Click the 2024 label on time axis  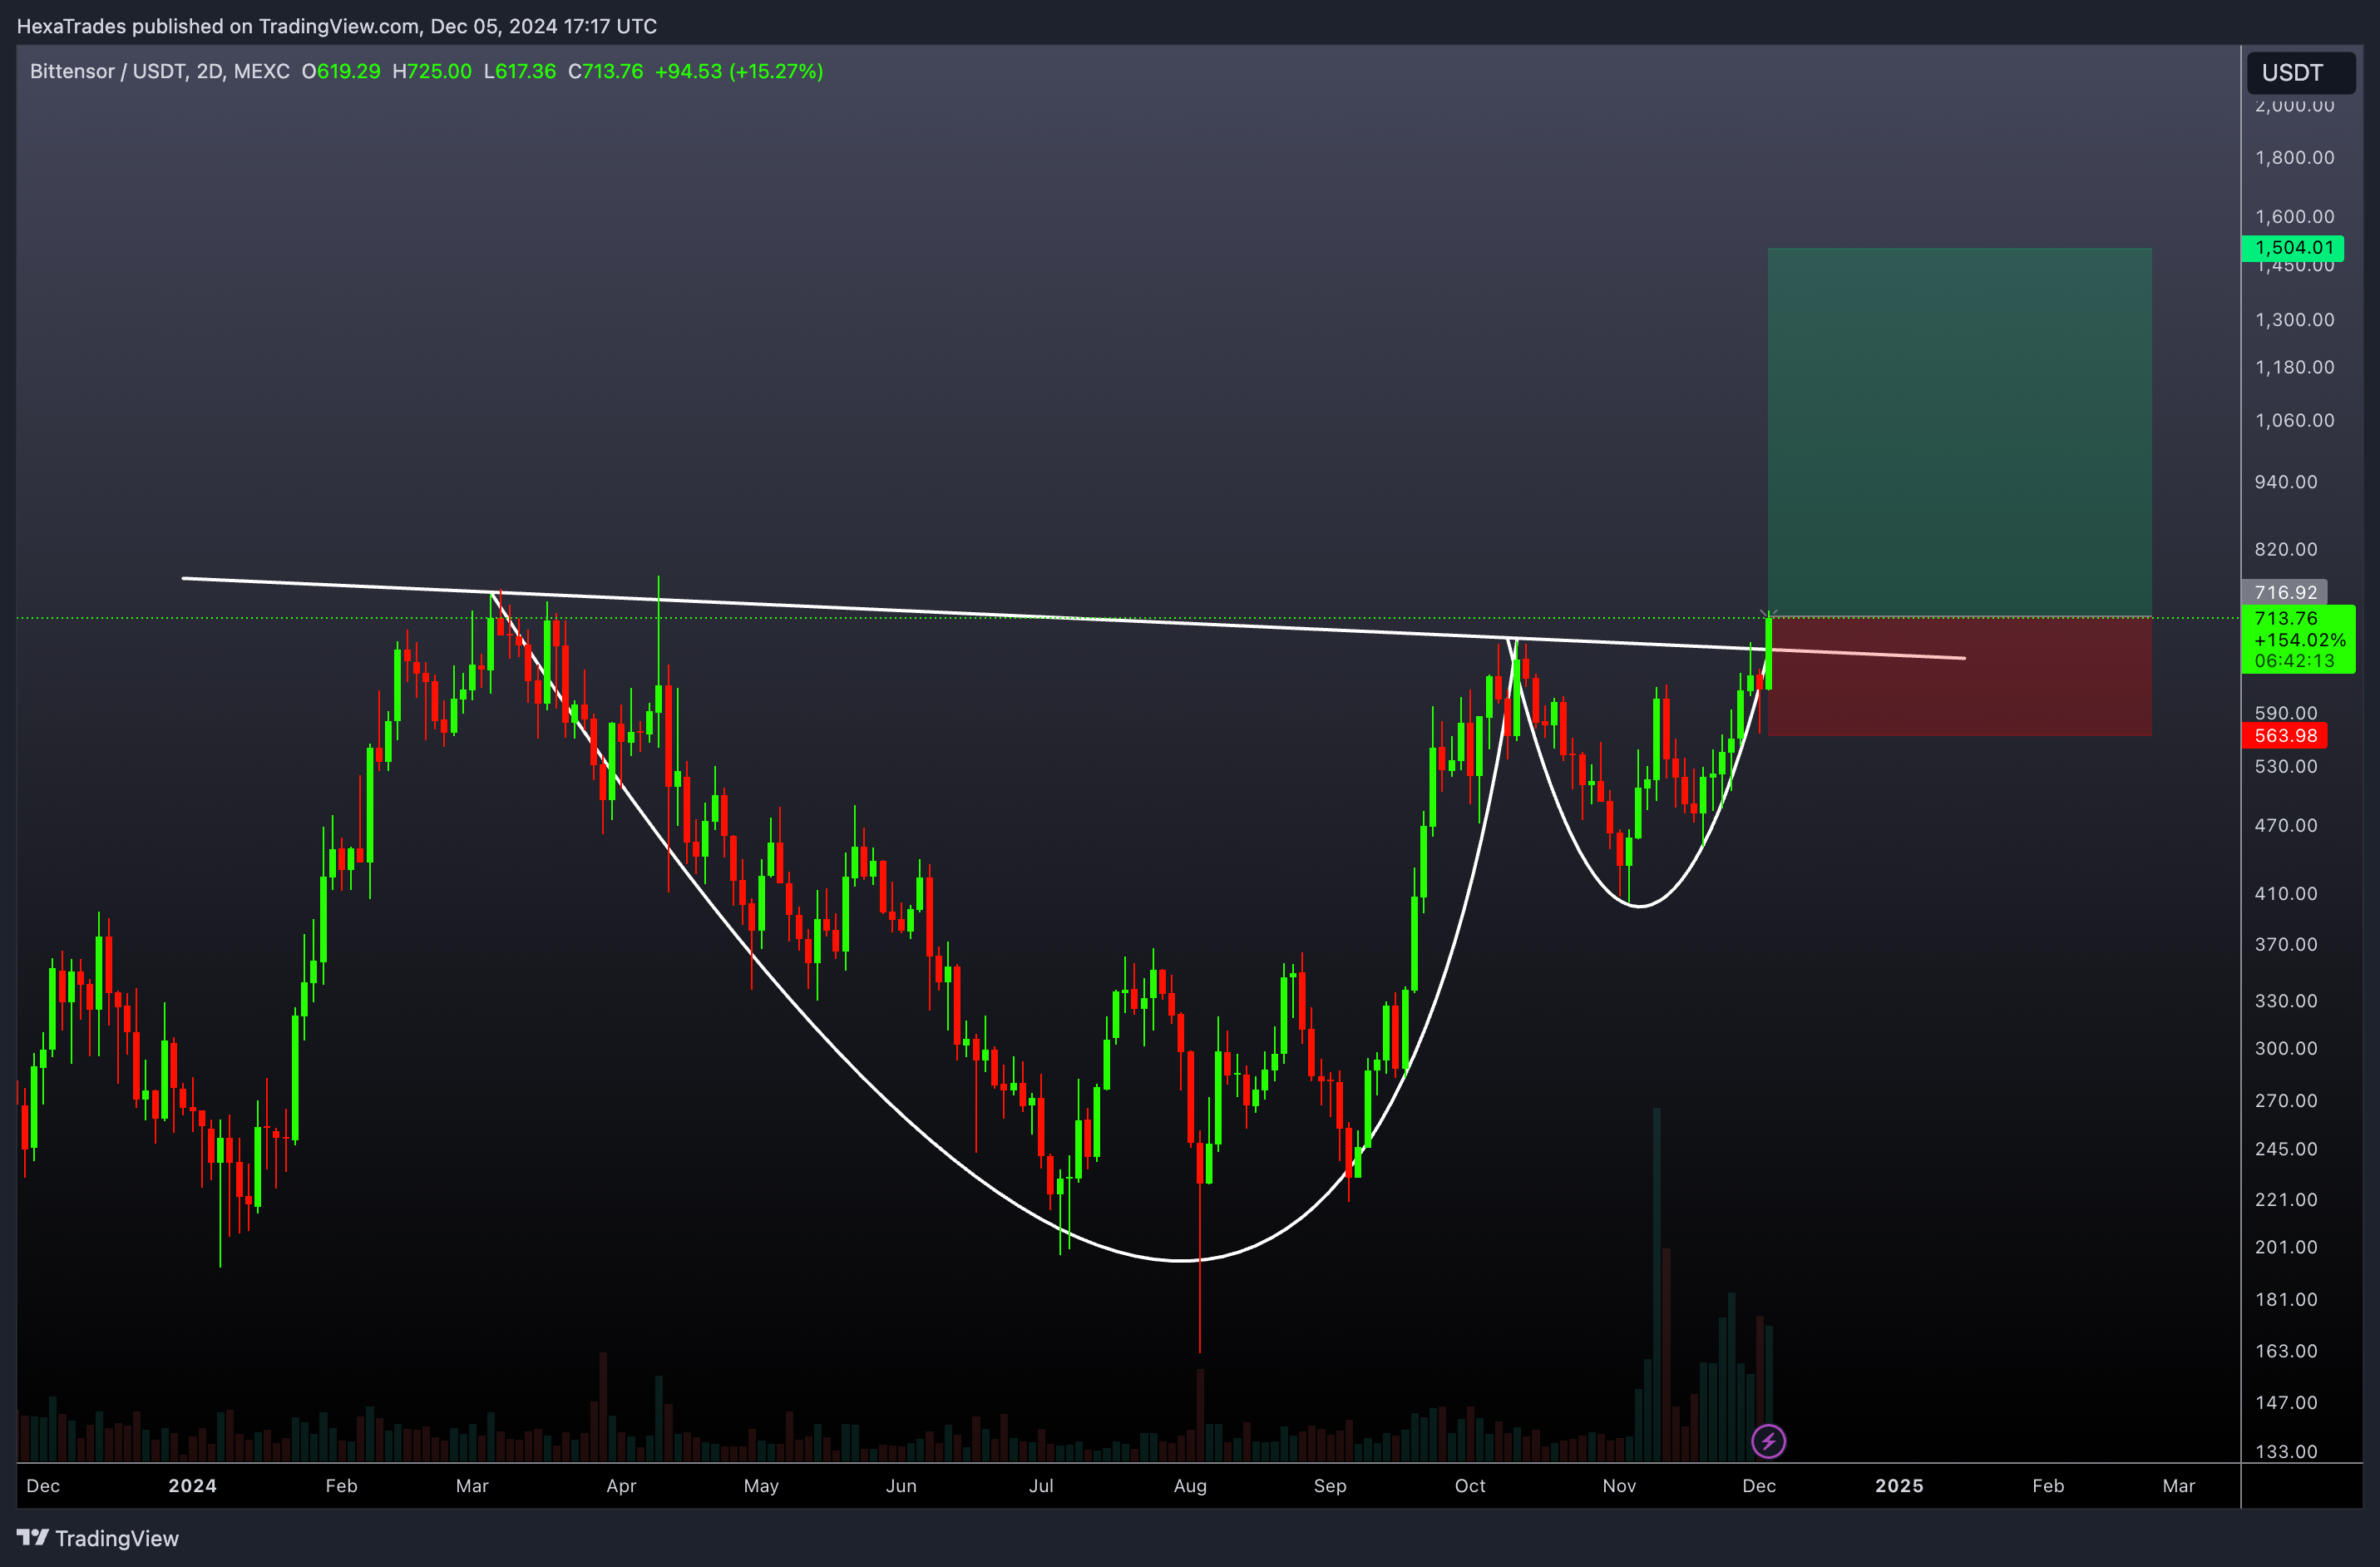coord(192,1485)
